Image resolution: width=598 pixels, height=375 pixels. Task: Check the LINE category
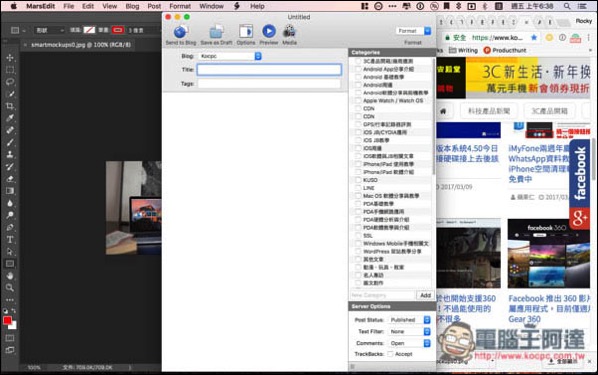(358, 188)
